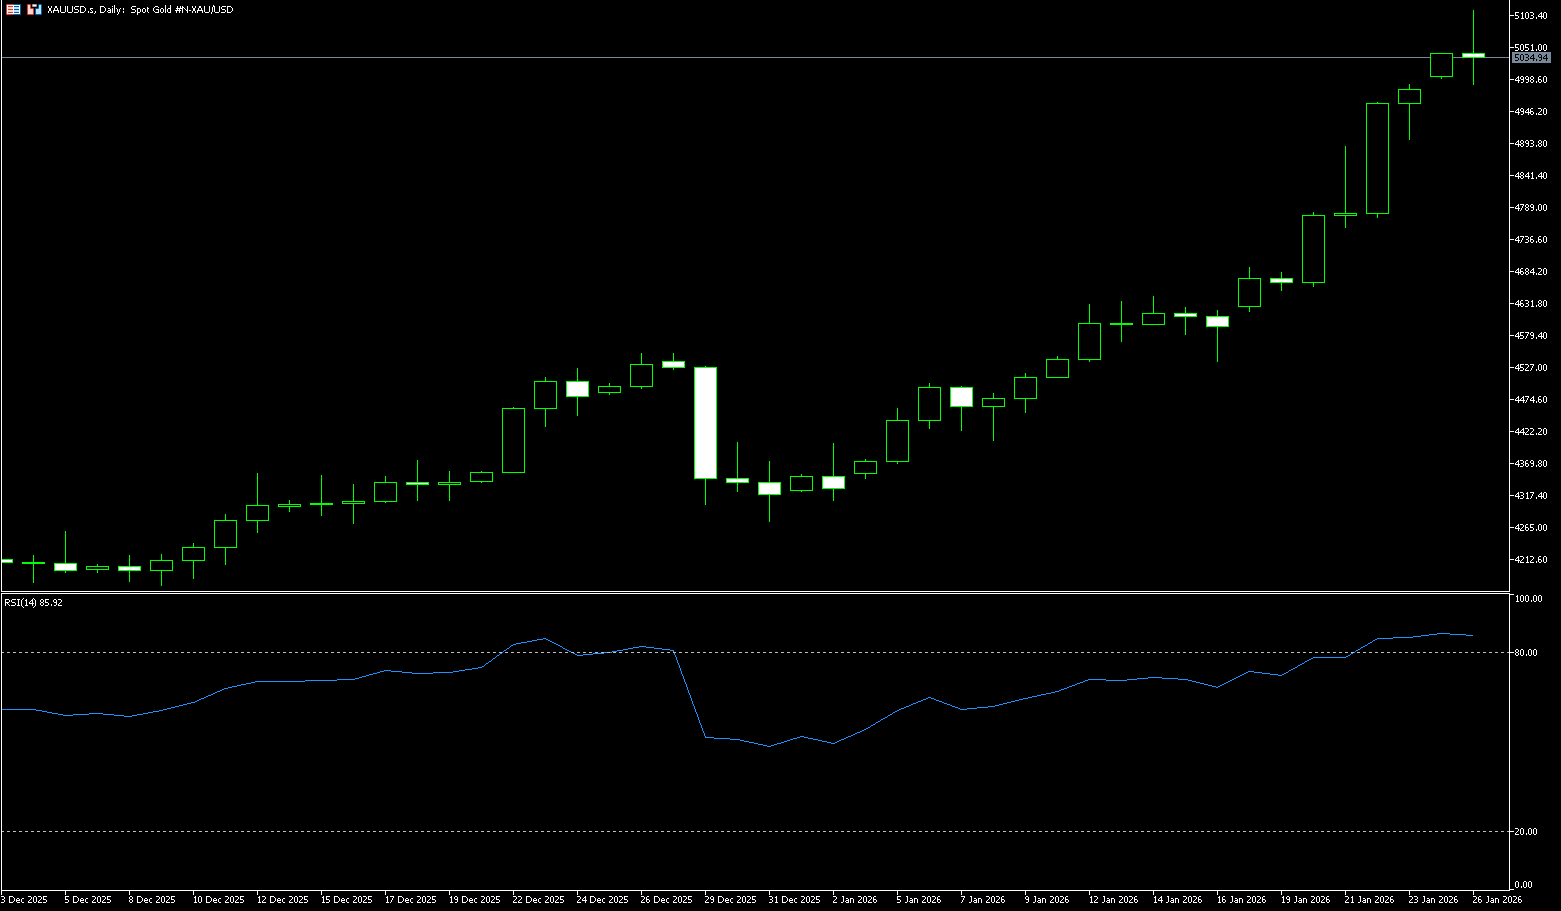Click the 3 Dec 2025 date label

[24, 900]
